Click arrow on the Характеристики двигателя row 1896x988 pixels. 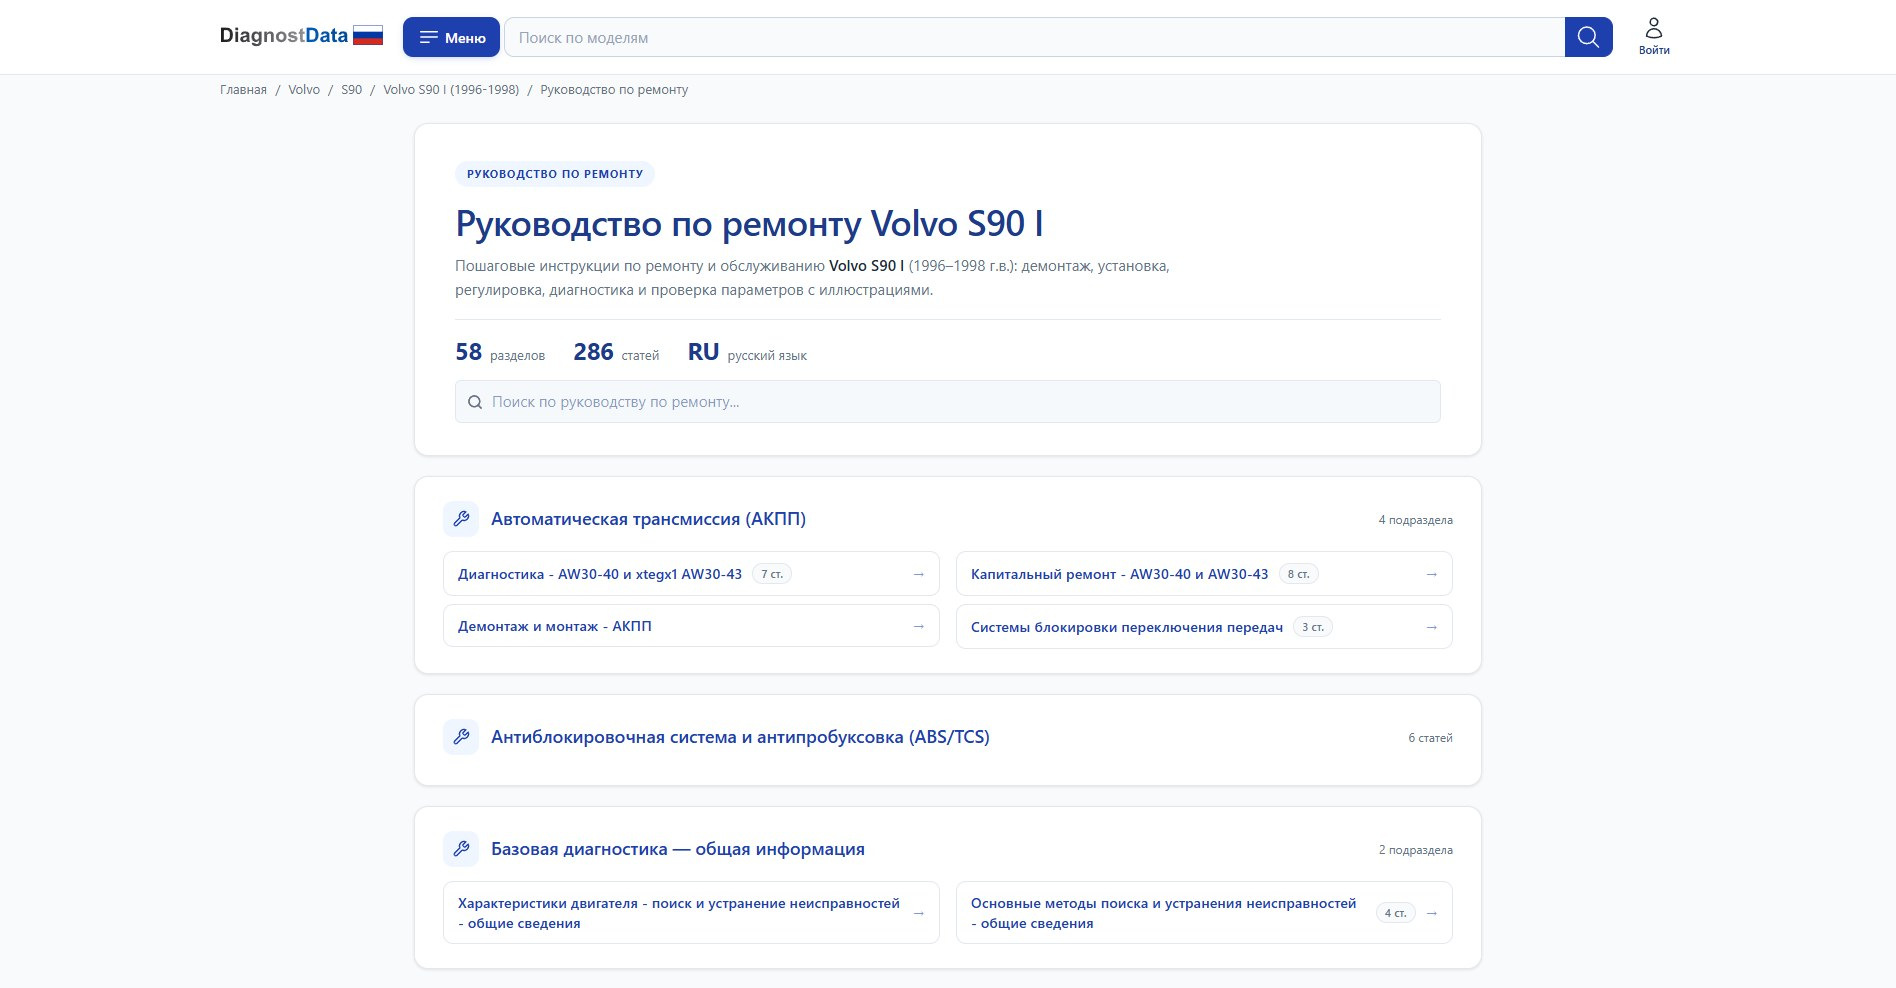pos(918,913)
